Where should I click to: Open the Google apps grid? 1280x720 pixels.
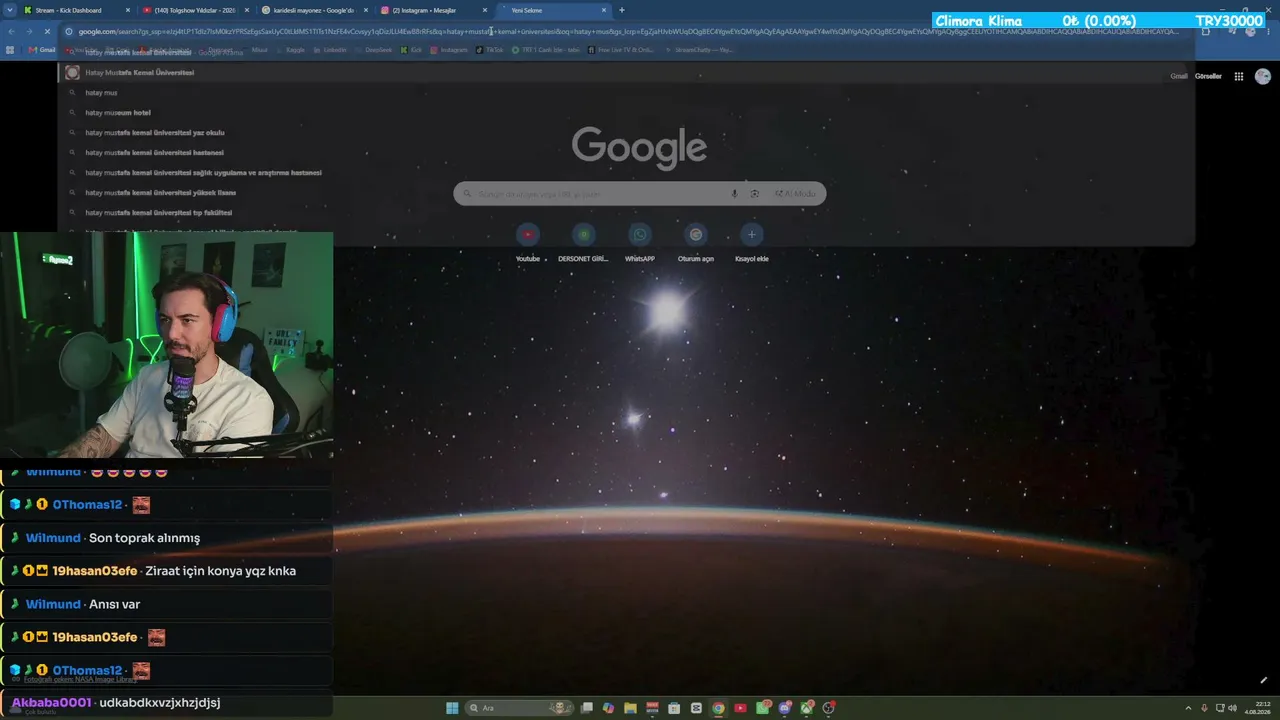(1239, 76)
